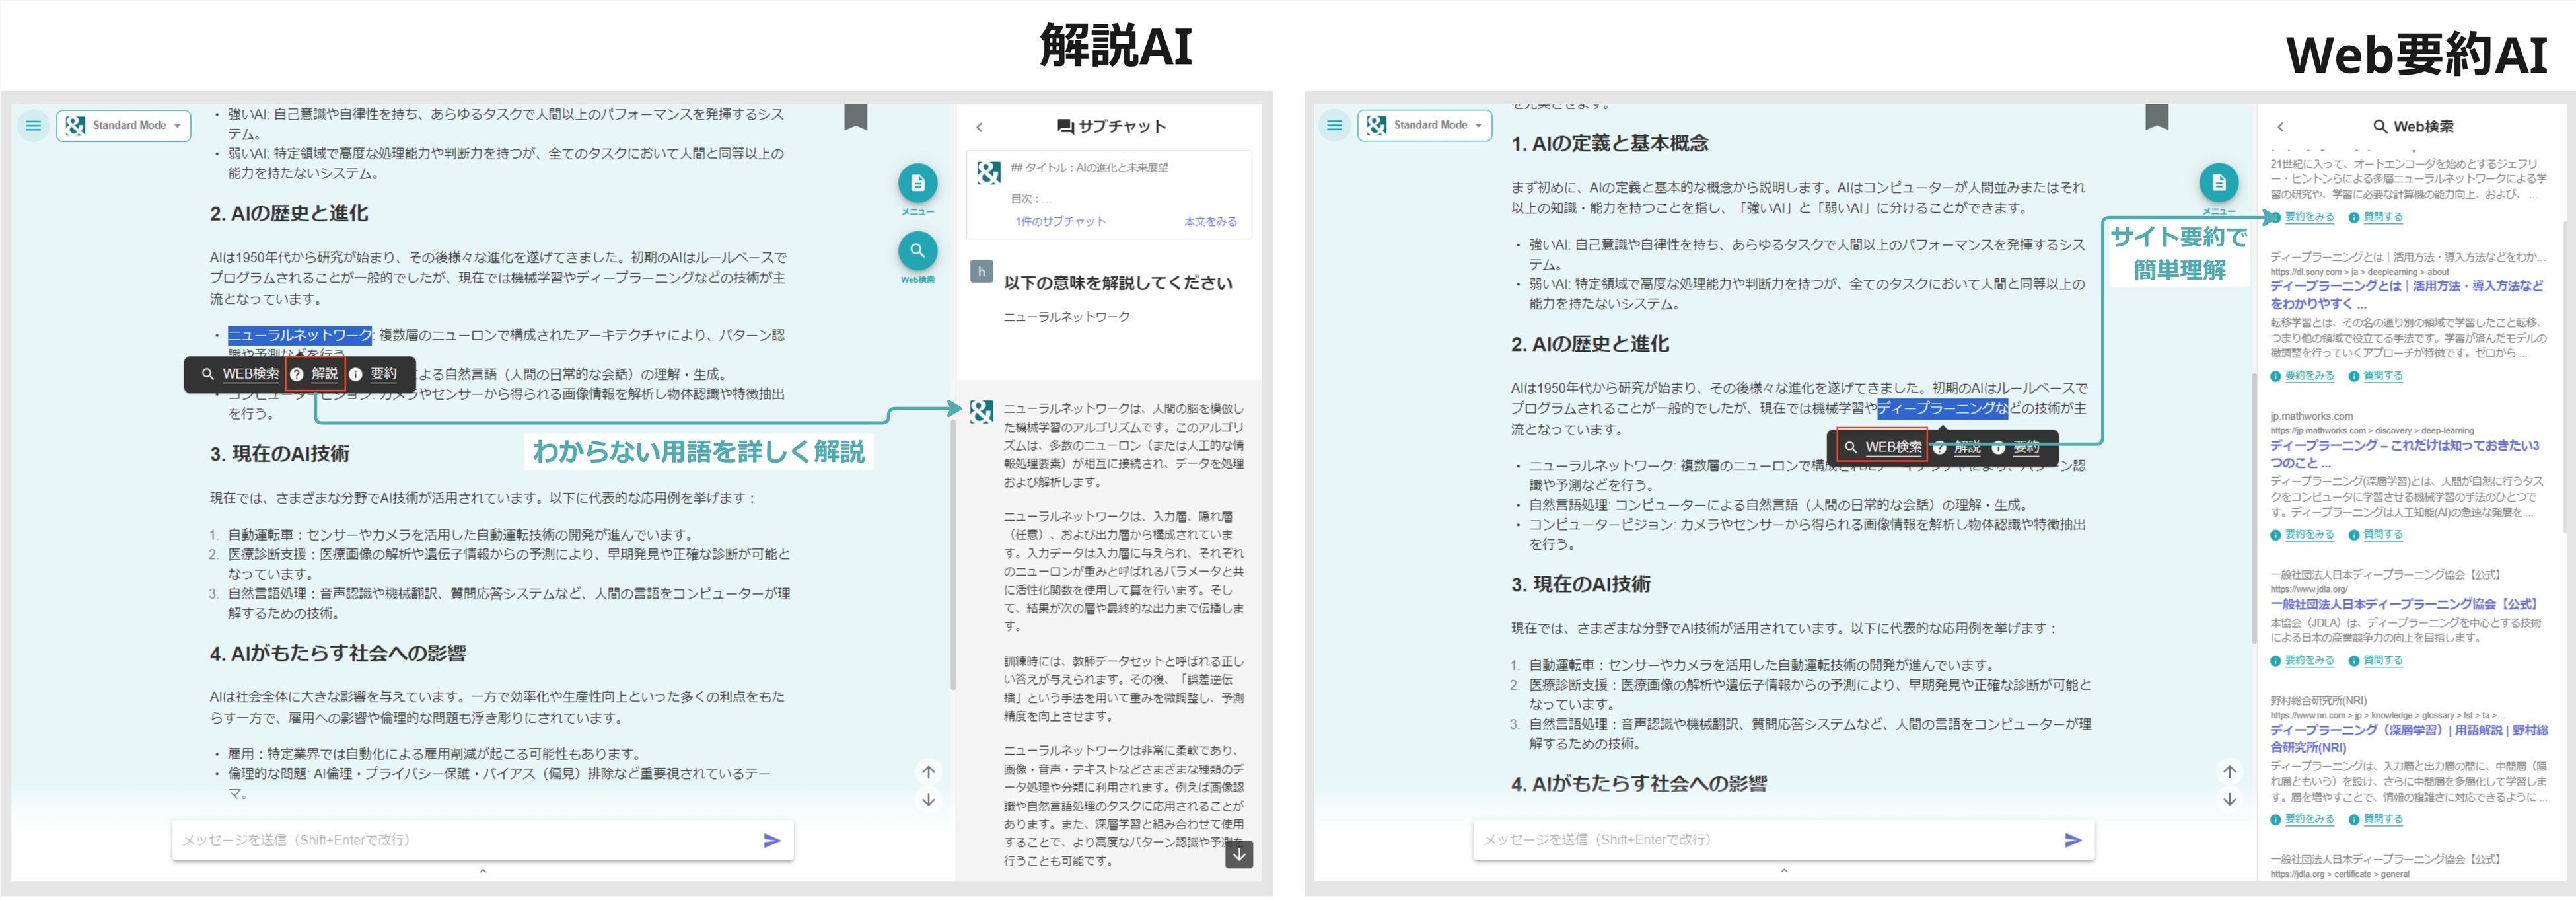Send message arrow in left chat box
This screenshot has height=900, width=2576.
click(x=771, y=841)
